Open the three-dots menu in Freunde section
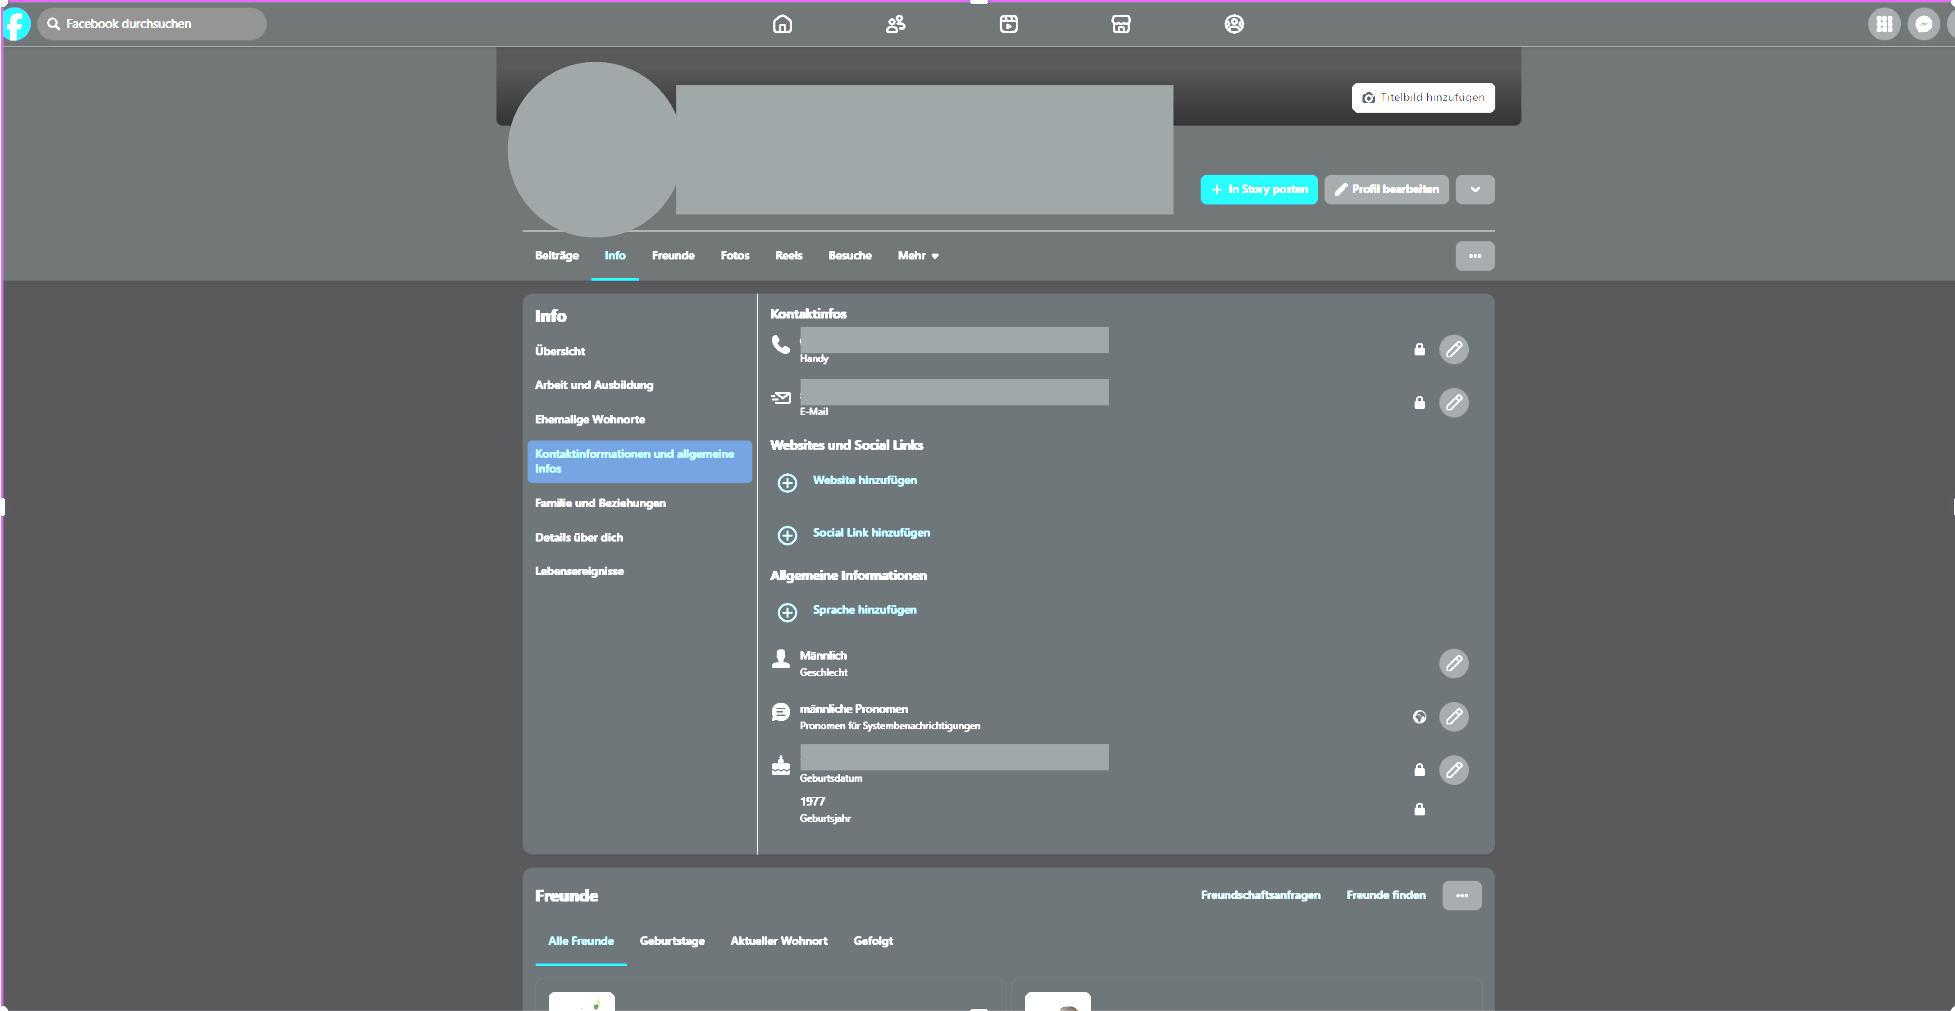This screenshot has height=1011, width=1955. [1462, 895]
